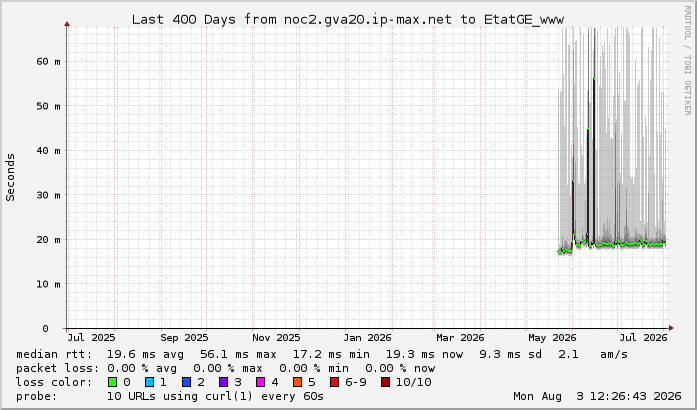Viewport: 697px width, 410px height.
Task: Click the '20 m' y-axis tick label
Action: click(x=48, y=239)
